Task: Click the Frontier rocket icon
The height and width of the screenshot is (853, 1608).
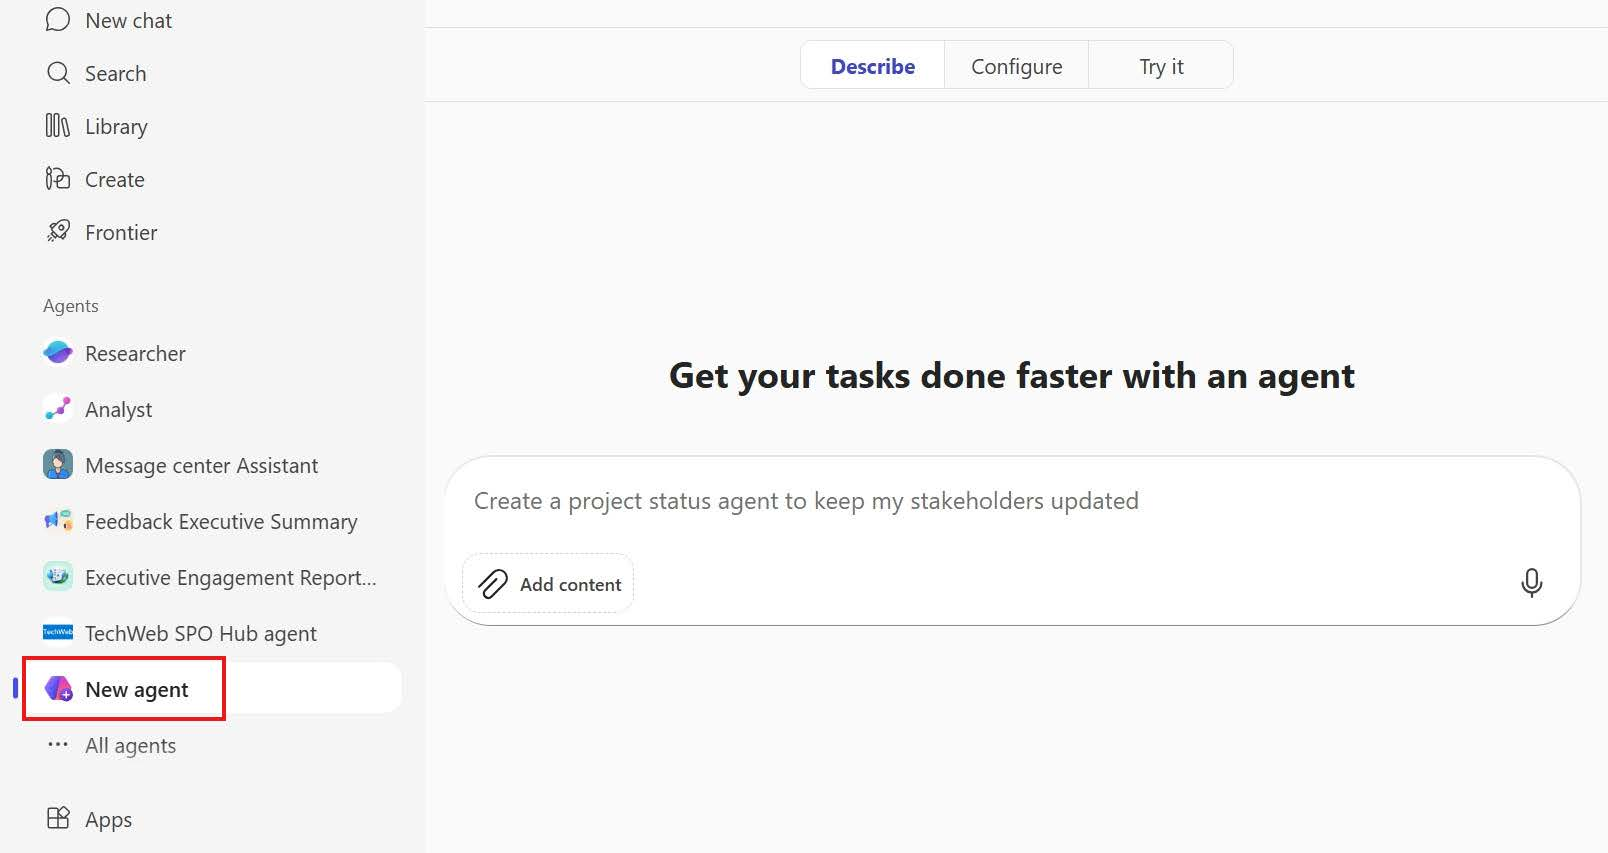Action: click(x=58, y=232)
